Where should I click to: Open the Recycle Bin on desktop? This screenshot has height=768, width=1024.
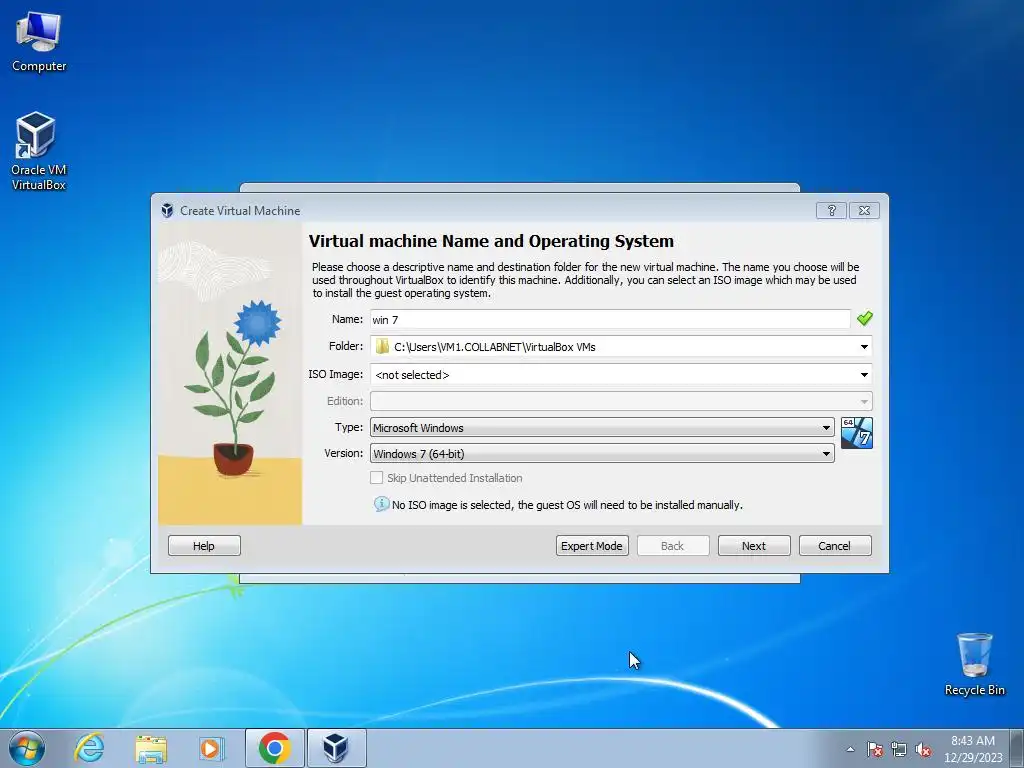coord(974,664)
